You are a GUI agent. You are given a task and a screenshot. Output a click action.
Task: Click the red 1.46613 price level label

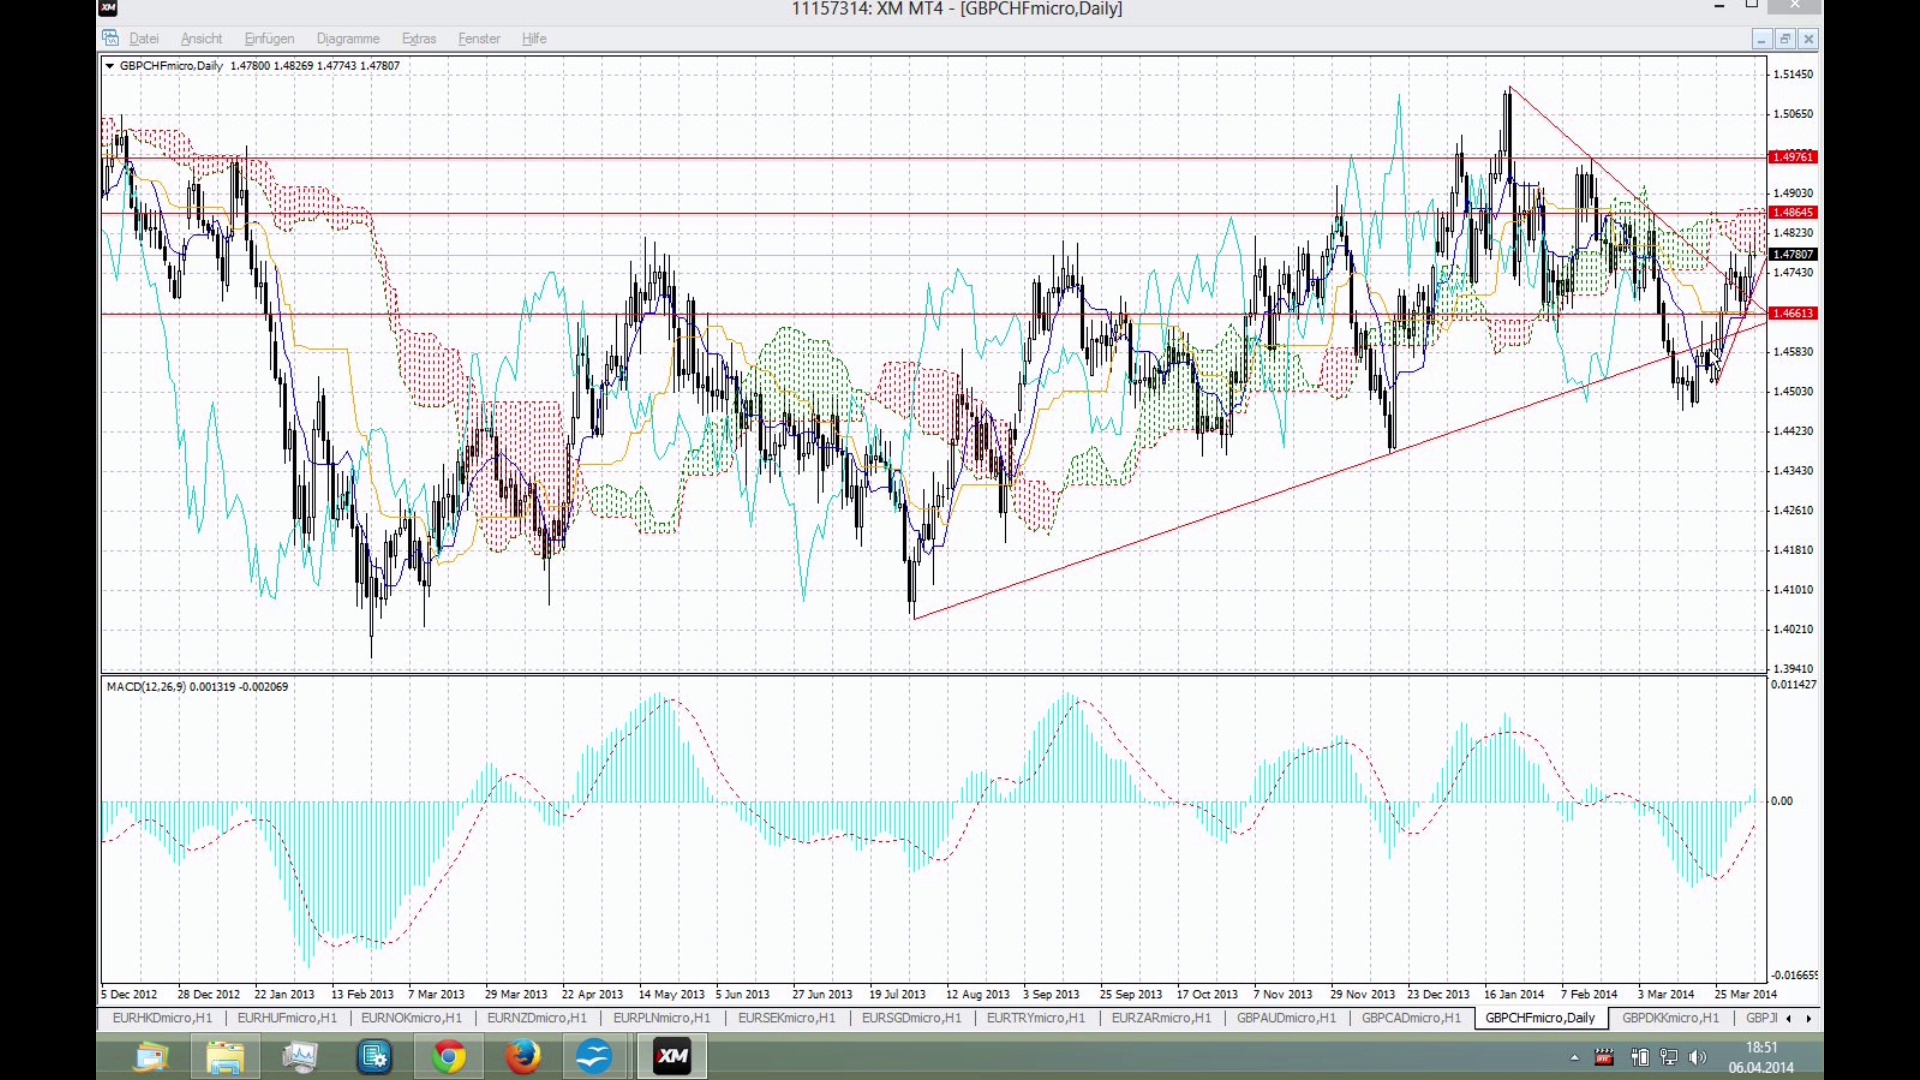(1793, 314)
